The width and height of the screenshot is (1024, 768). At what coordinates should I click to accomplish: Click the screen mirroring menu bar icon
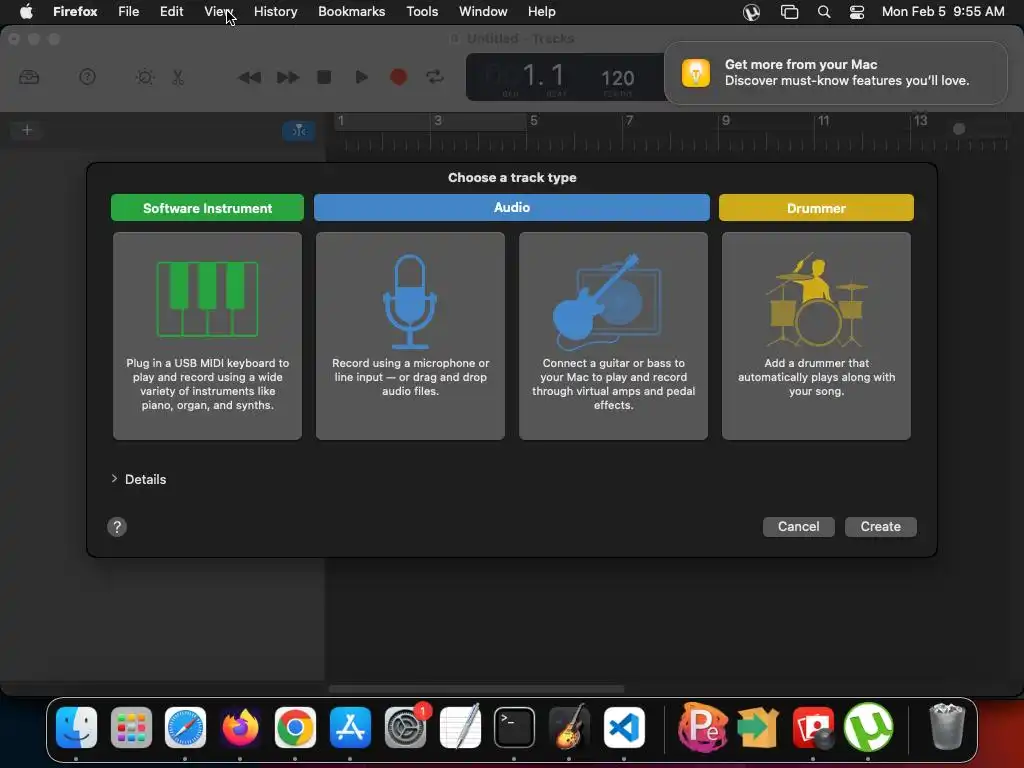click(x=790, y=12)
